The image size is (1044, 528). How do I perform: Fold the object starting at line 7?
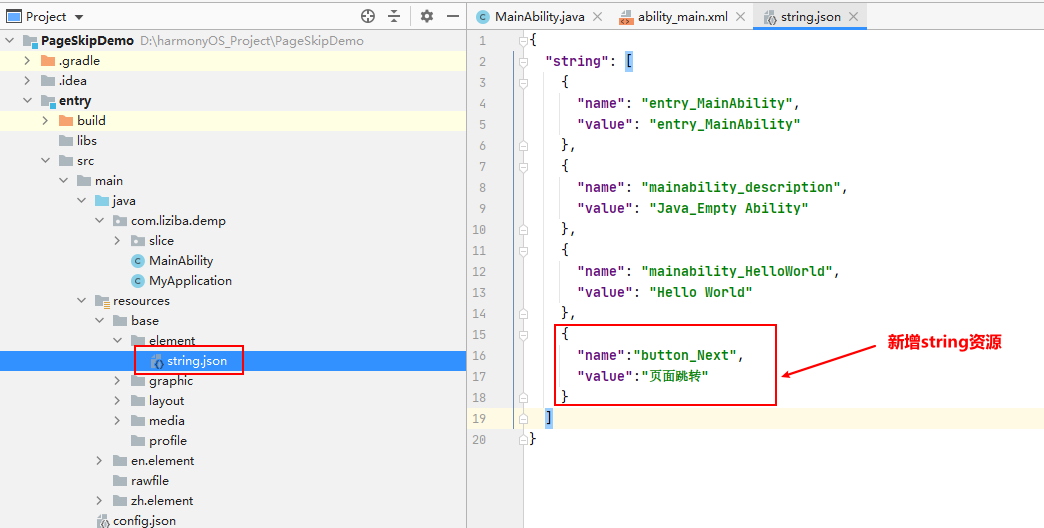[524, 167]
